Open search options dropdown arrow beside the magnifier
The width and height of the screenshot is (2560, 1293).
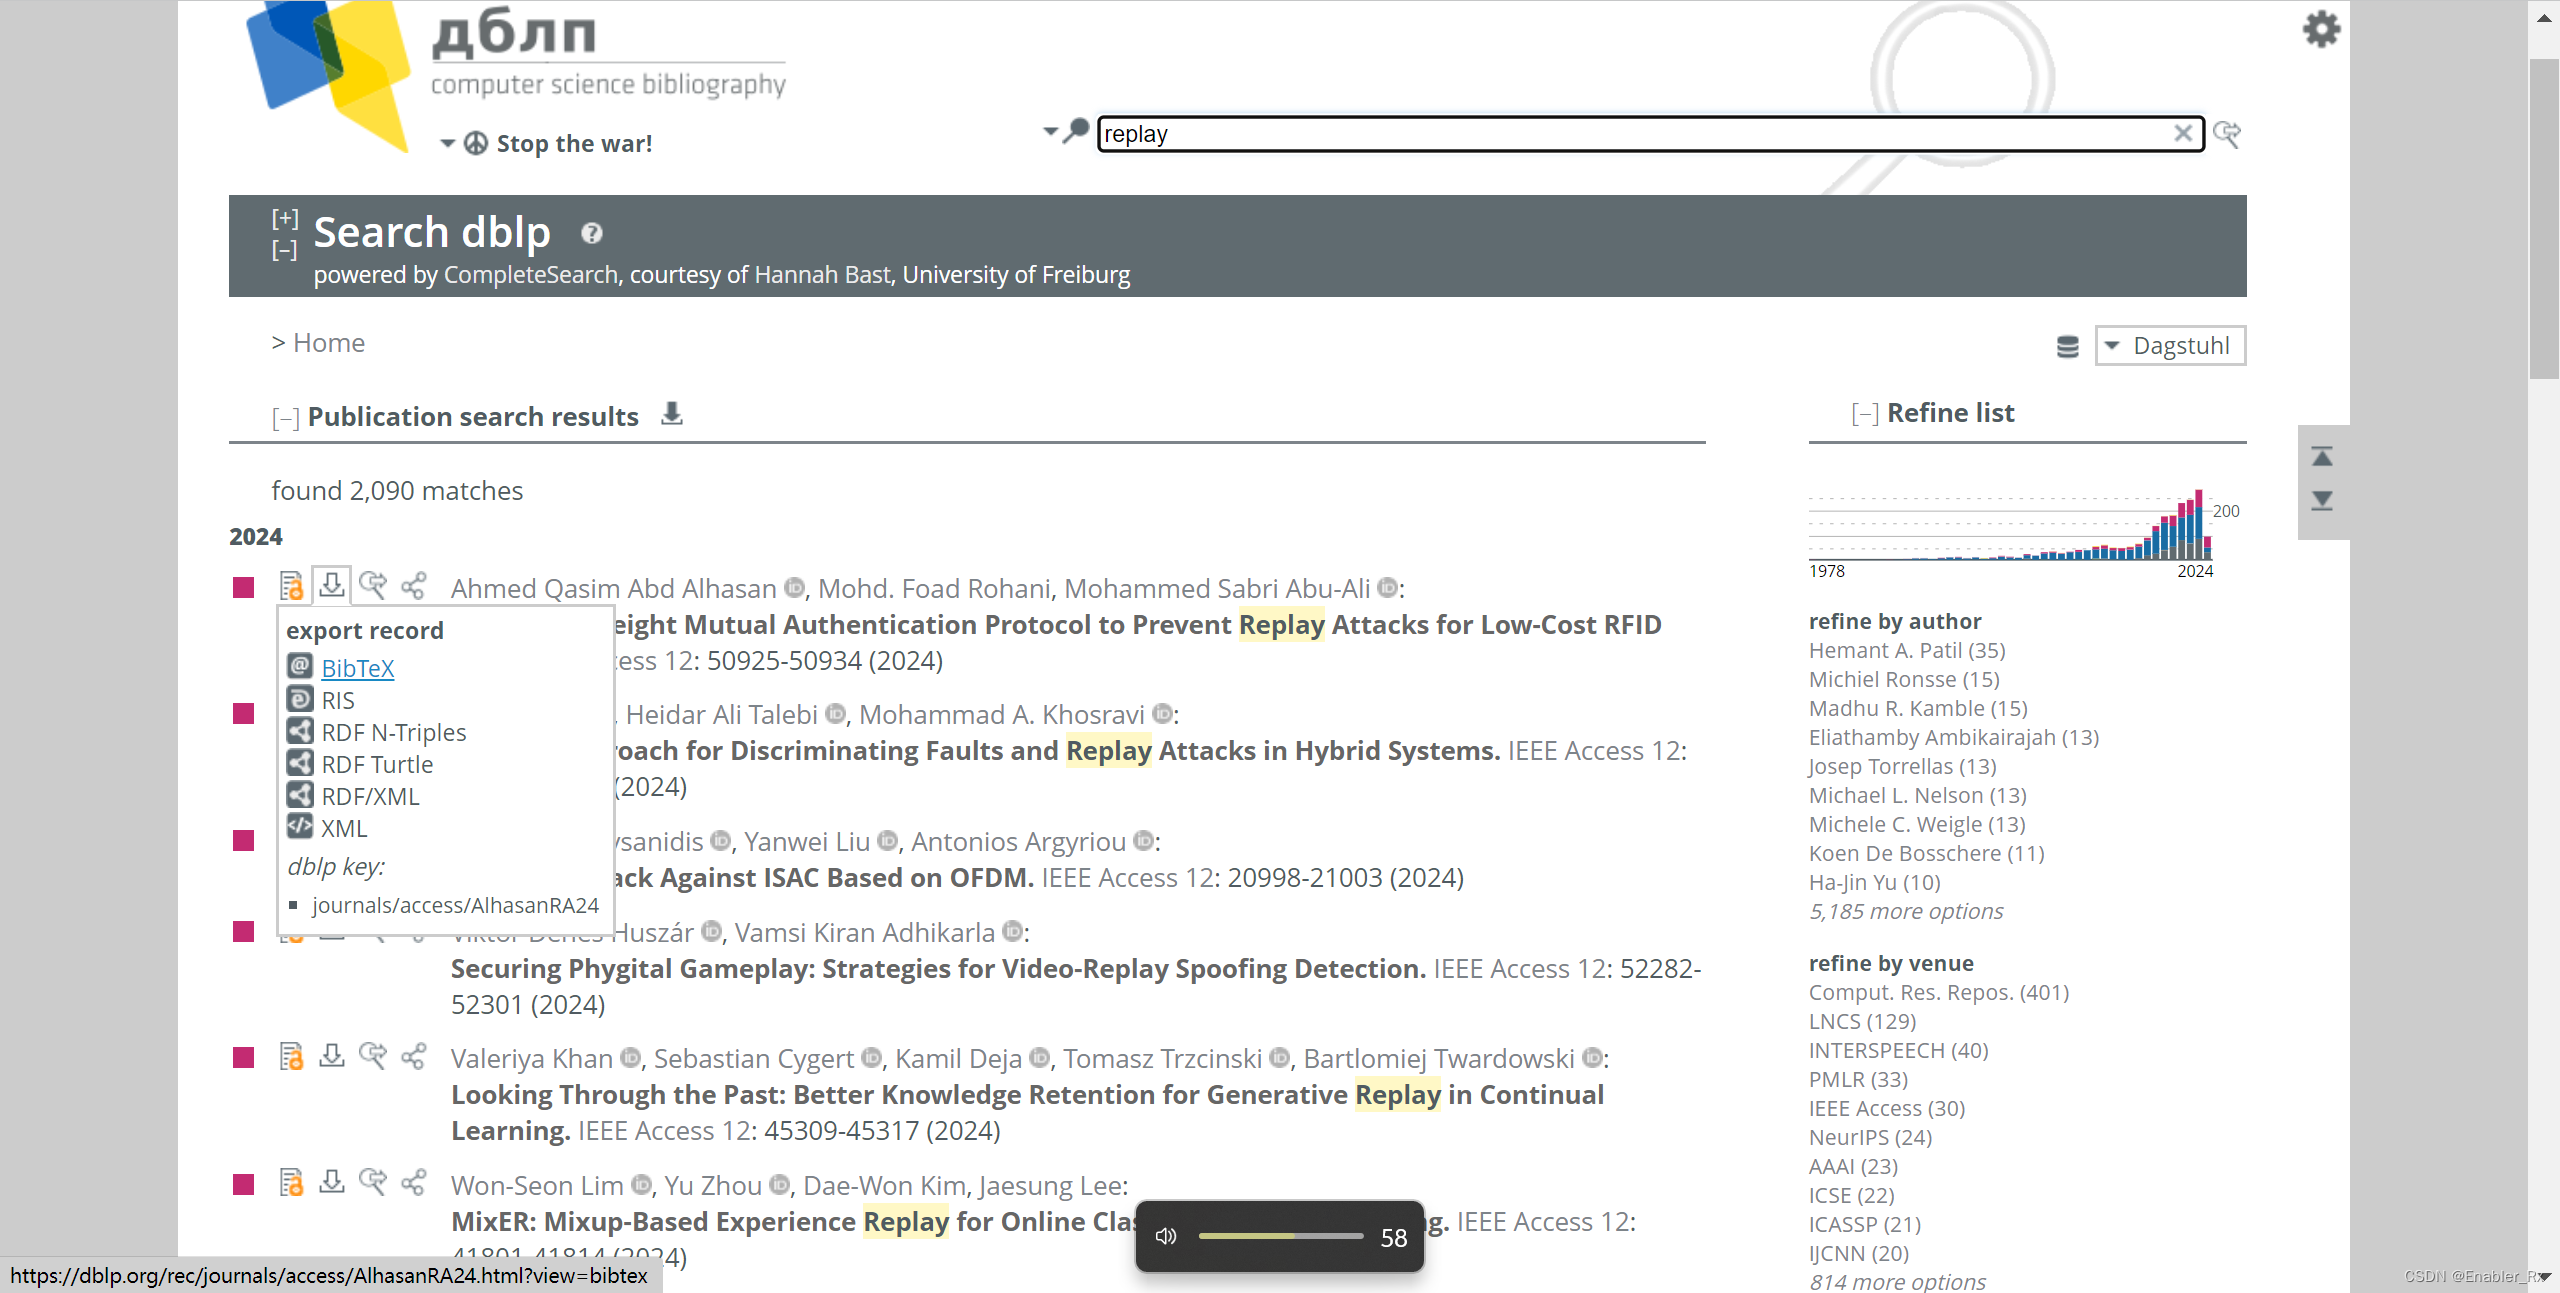pyautogui.click(x=1050, y=132)
